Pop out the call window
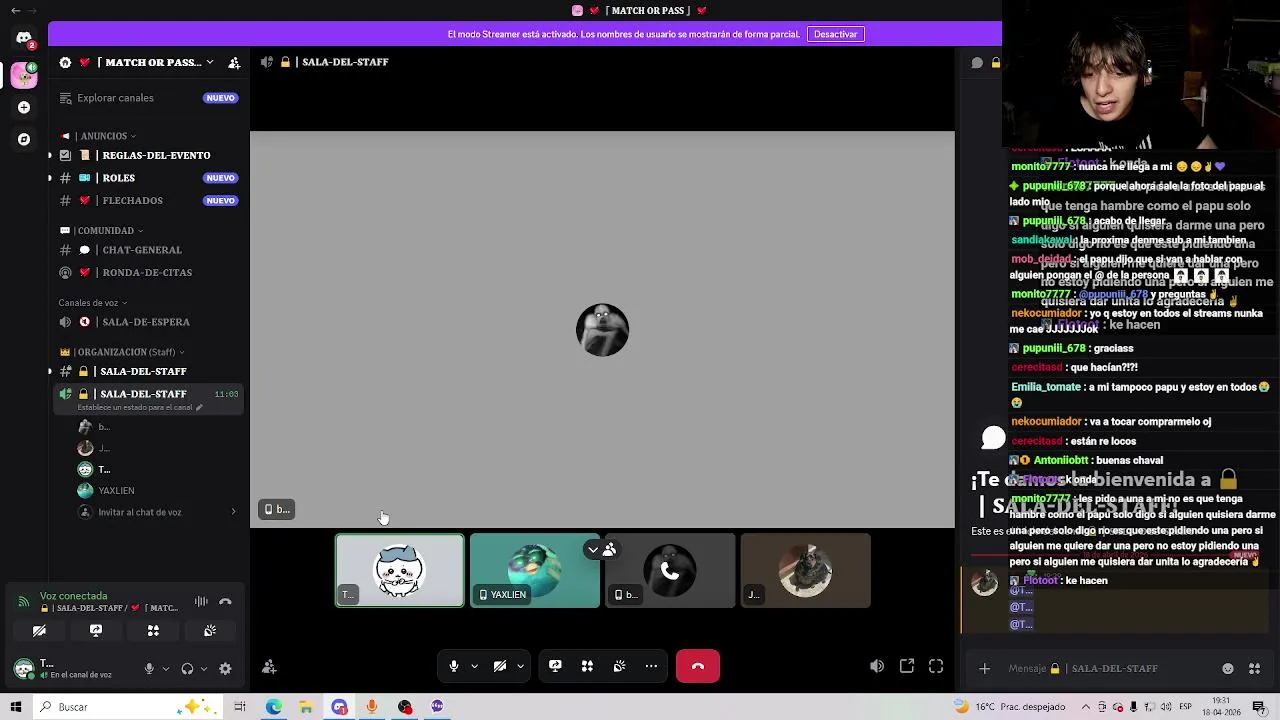Image resolution: width=1280 pixels, height=720 pixels. tap(907, 666)
